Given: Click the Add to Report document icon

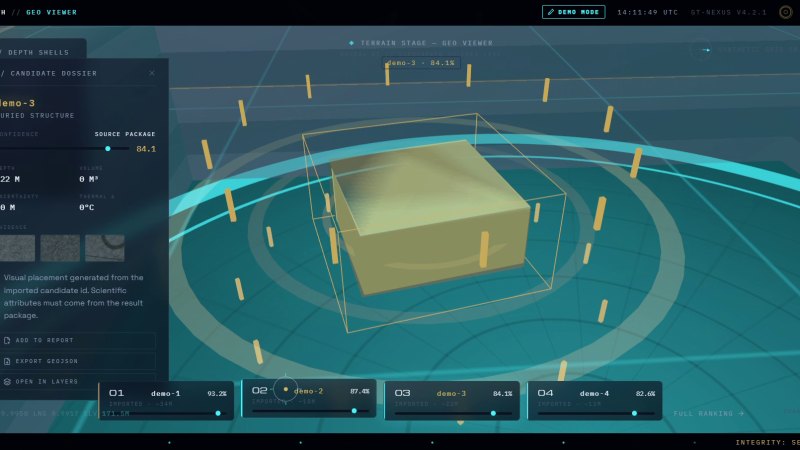Looking at the screenshot, I should point(7,340).
